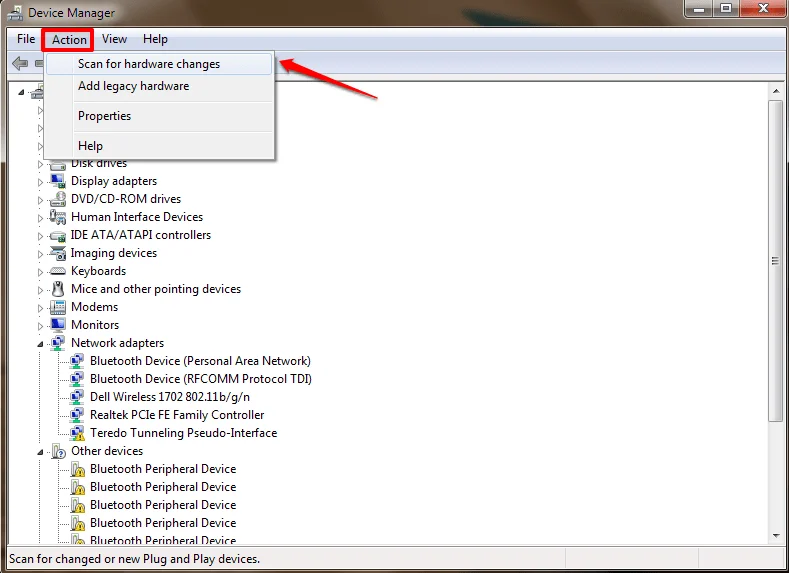
Task: Expand the Keyboards node
Action: click(x=40, y=272)
